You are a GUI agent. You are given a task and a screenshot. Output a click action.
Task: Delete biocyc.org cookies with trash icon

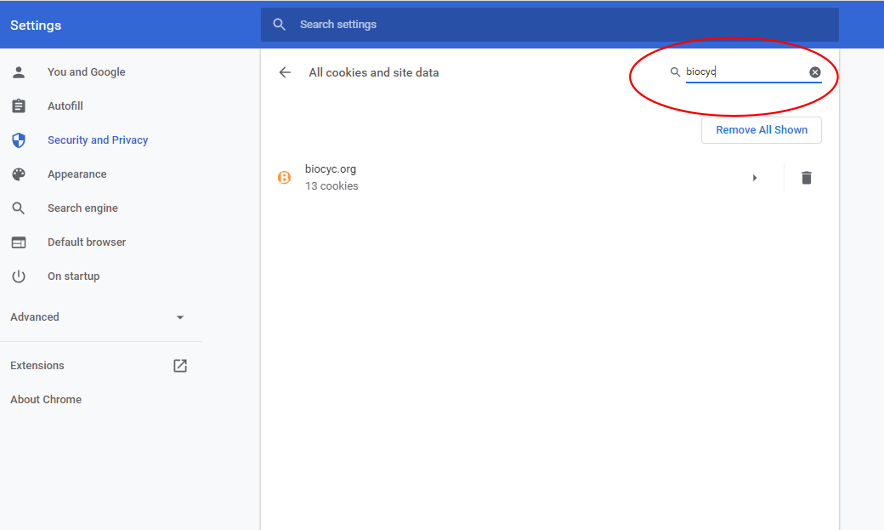click(x=806, y=178)
